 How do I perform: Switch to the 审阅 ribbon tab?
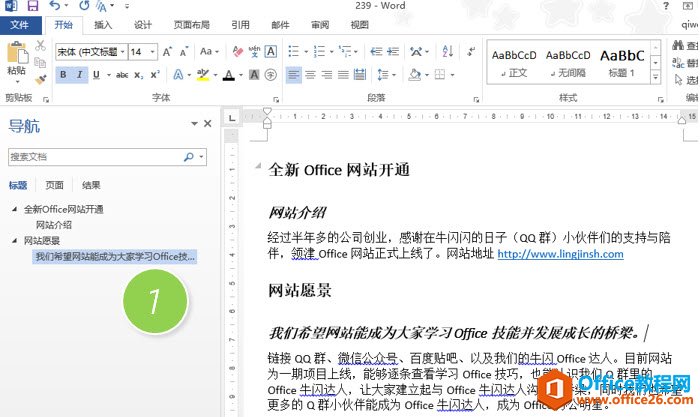click(x=320, y=25)
